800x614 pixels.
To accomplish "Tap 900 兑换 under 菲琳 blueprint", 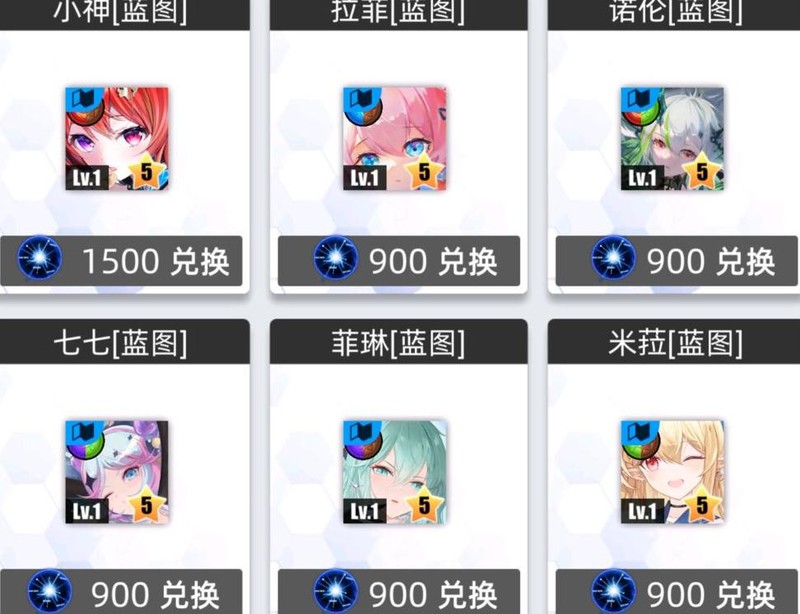I will pyautogui.click(x=399, y=592).
